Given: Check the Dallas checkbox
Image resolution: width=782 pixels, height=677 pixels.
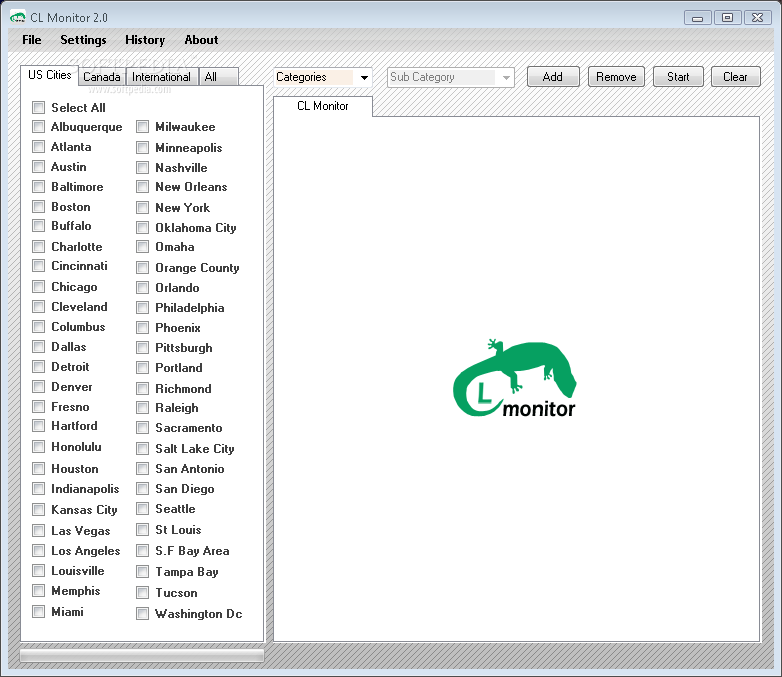Looking at the screenshot, I should tap(38, 347).
